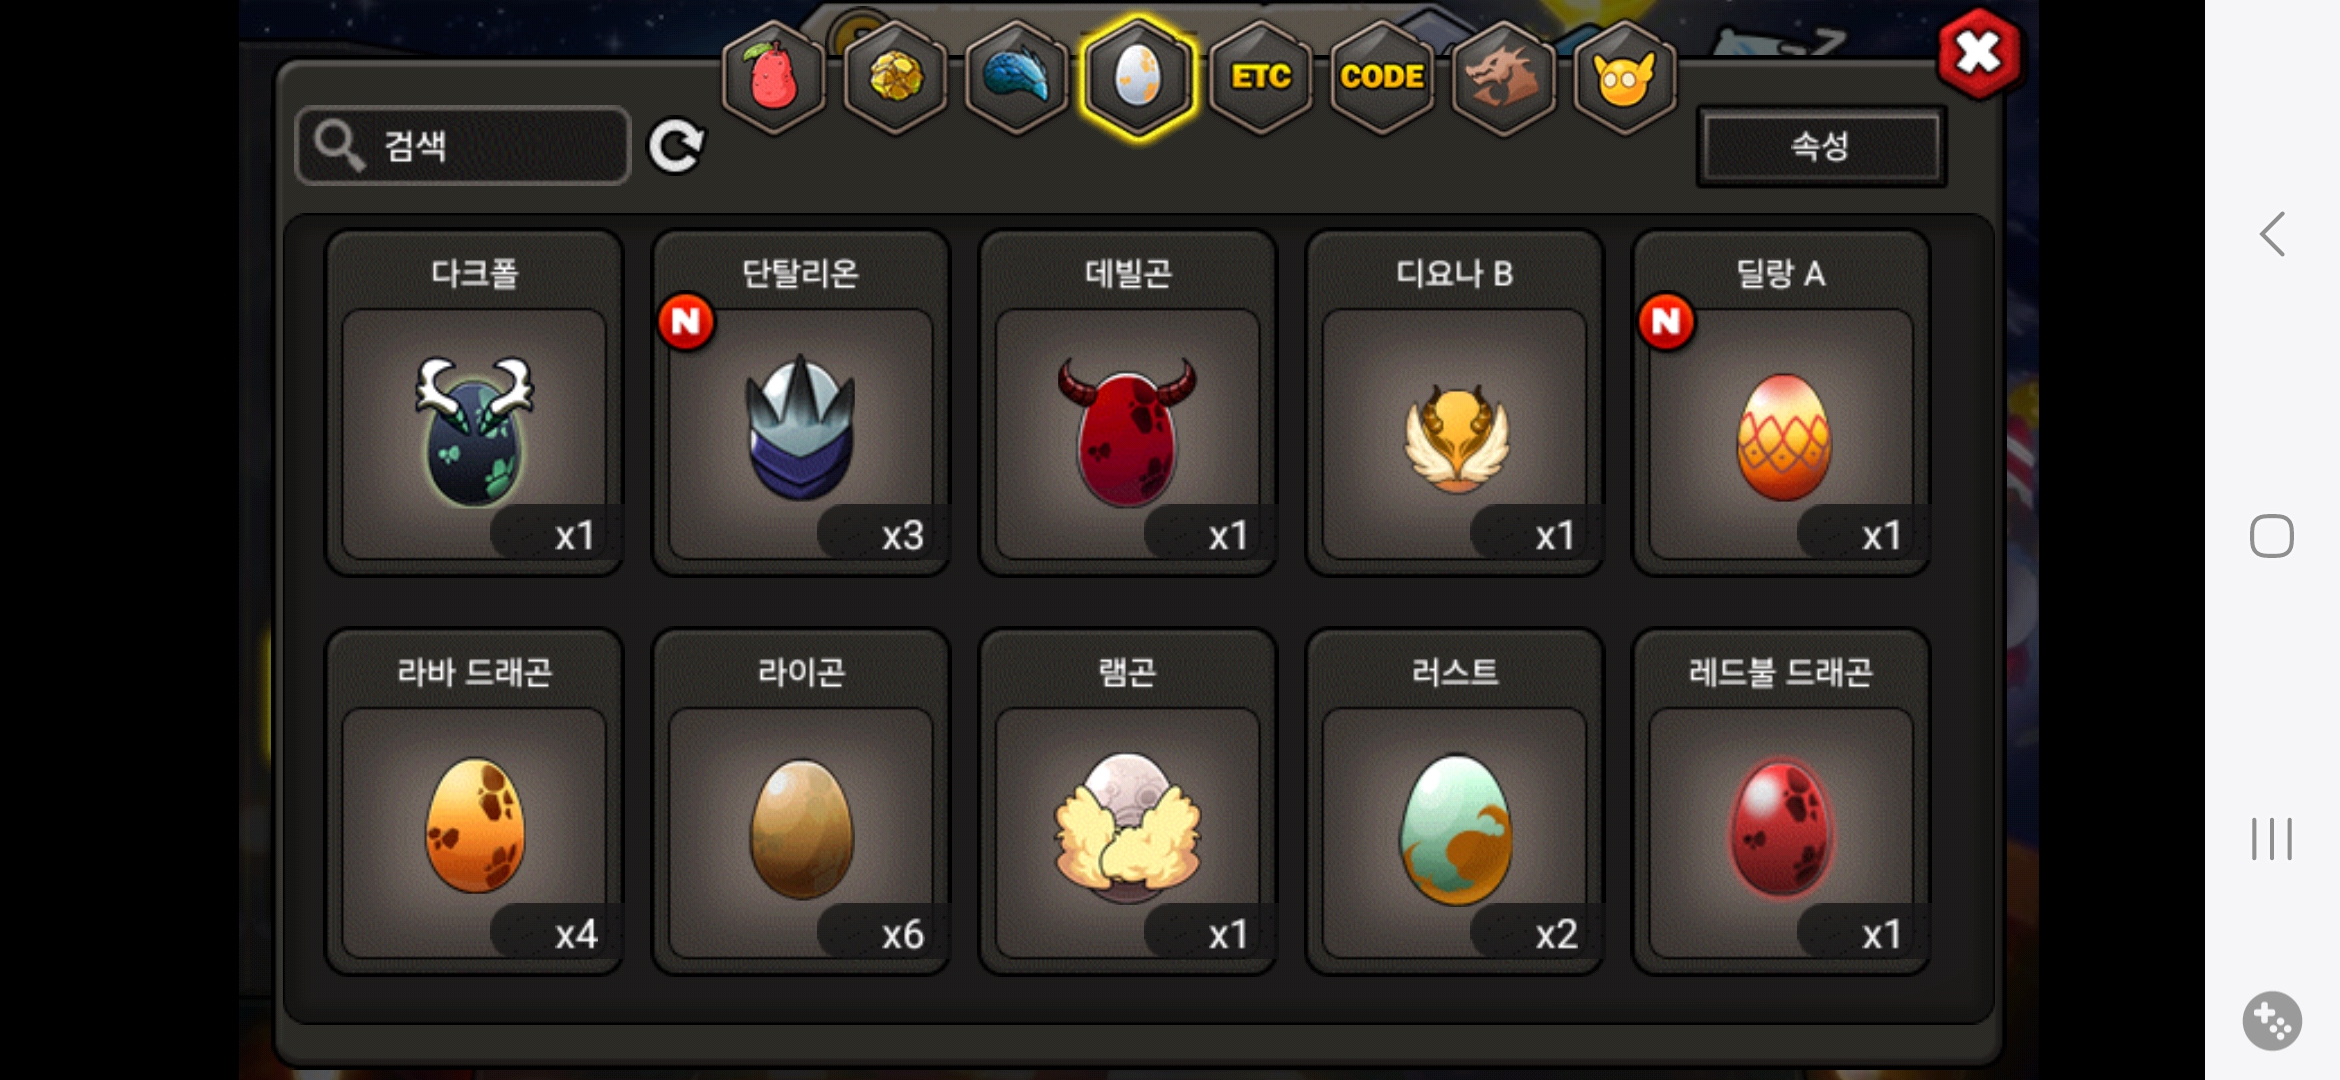This screenshot has height=1080, width=2340.
Task: Select the egg category tab
Action: point(1137,77)
